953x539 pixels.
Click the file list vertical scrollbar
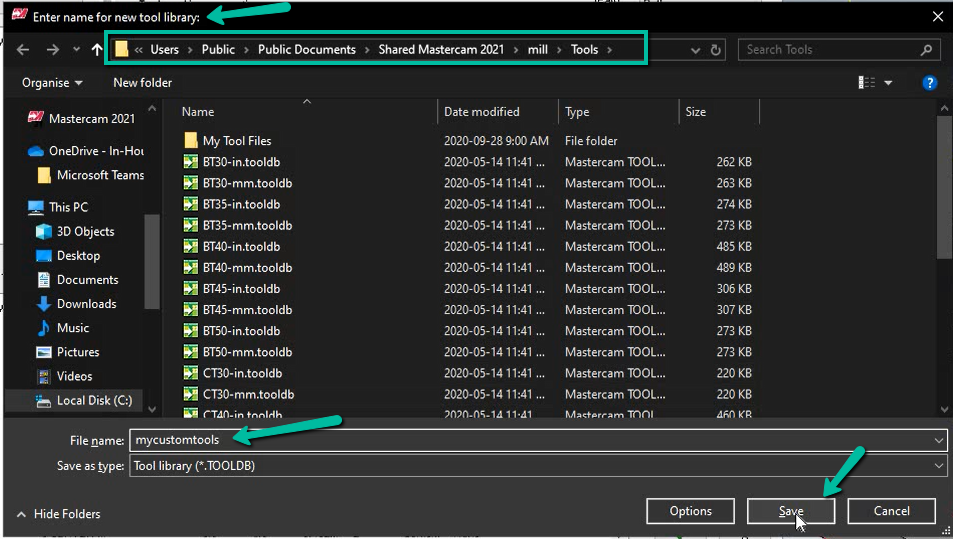click(x=944, y=187)
